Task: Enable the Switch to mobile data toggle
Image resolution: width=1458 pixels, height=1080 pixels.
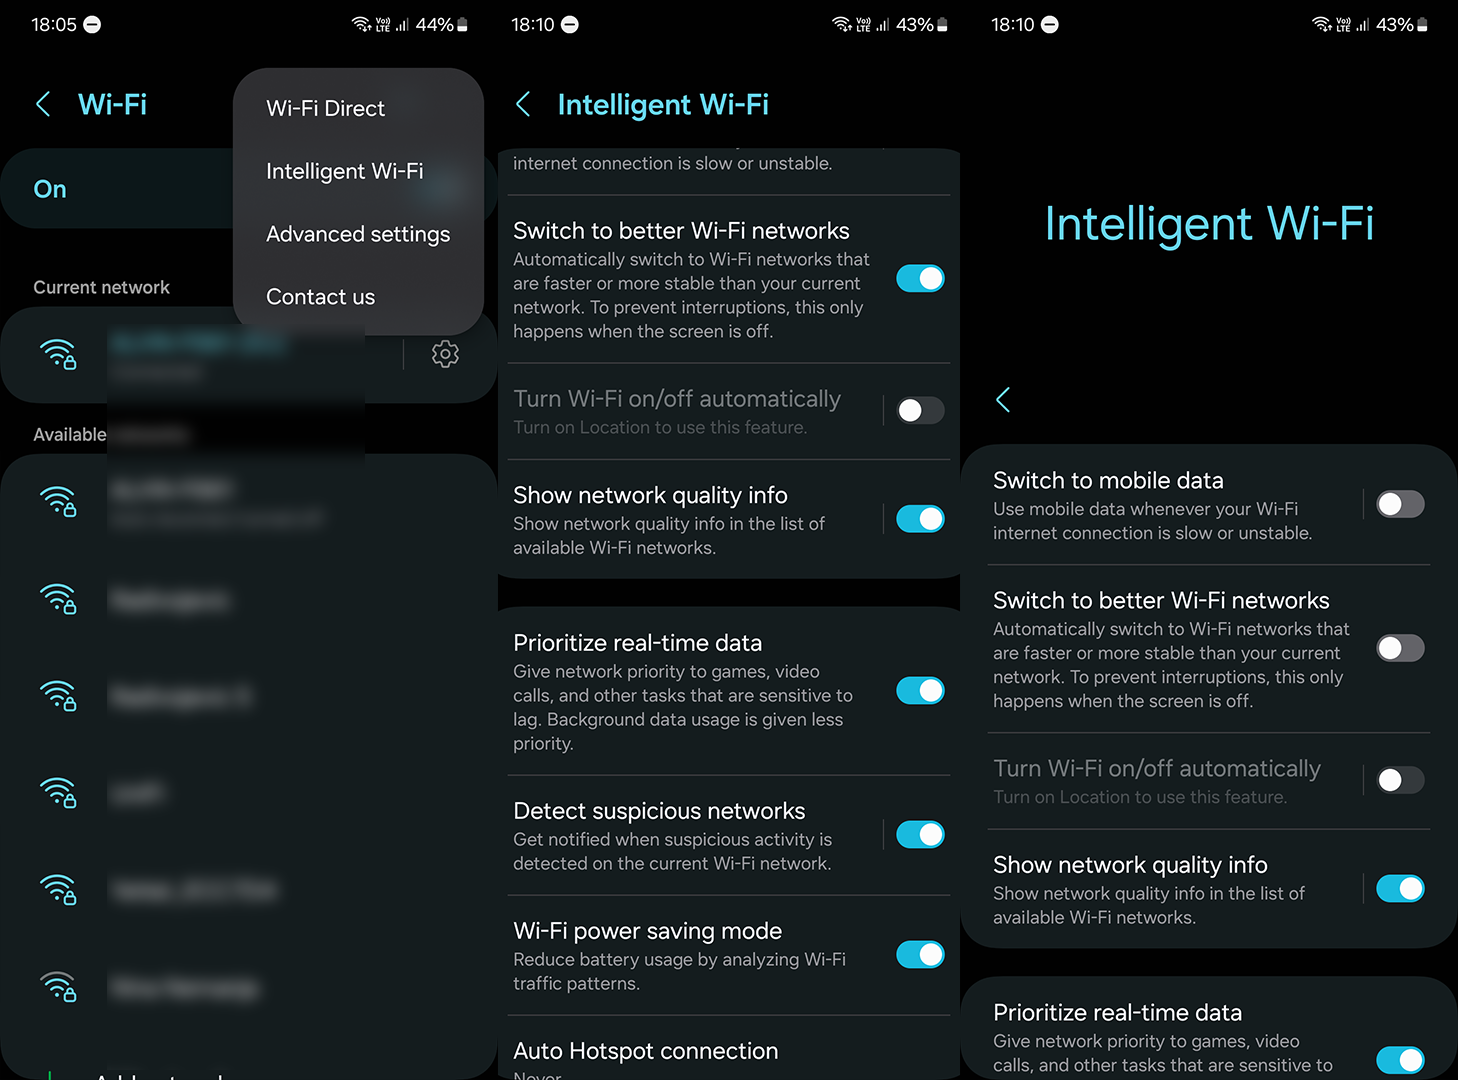Action: (1400, 504)
